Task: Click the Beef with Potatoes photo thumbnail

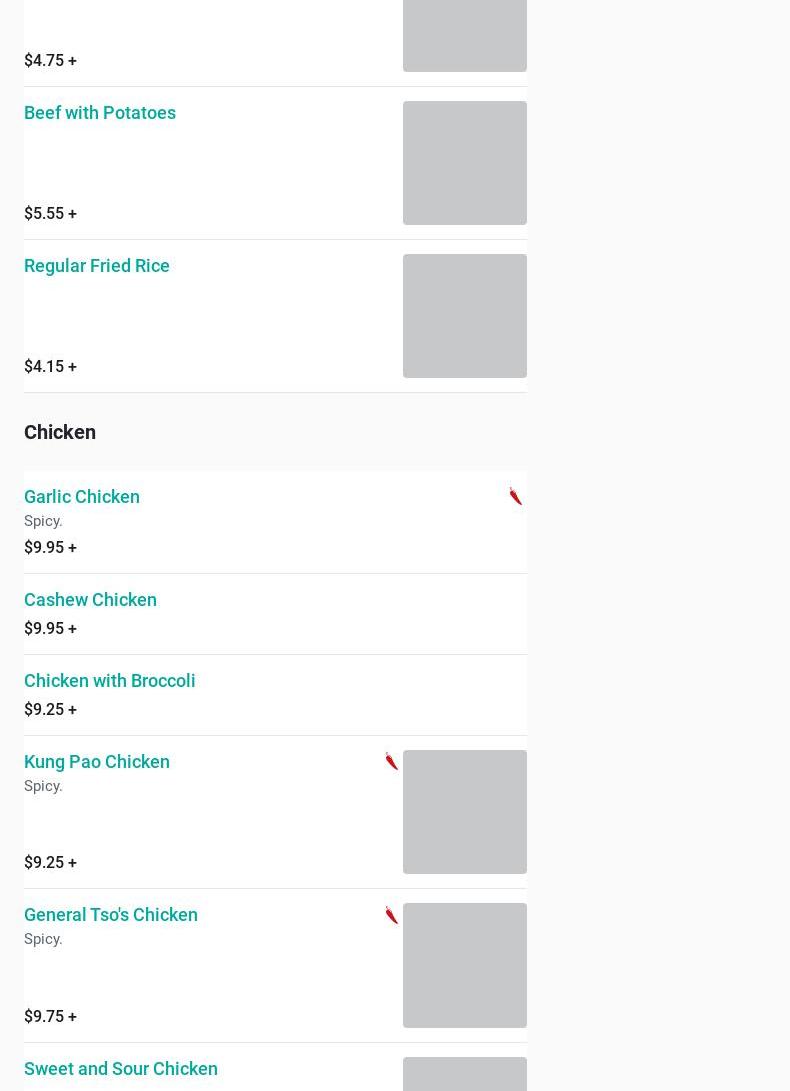Action: tap(465, 163)
